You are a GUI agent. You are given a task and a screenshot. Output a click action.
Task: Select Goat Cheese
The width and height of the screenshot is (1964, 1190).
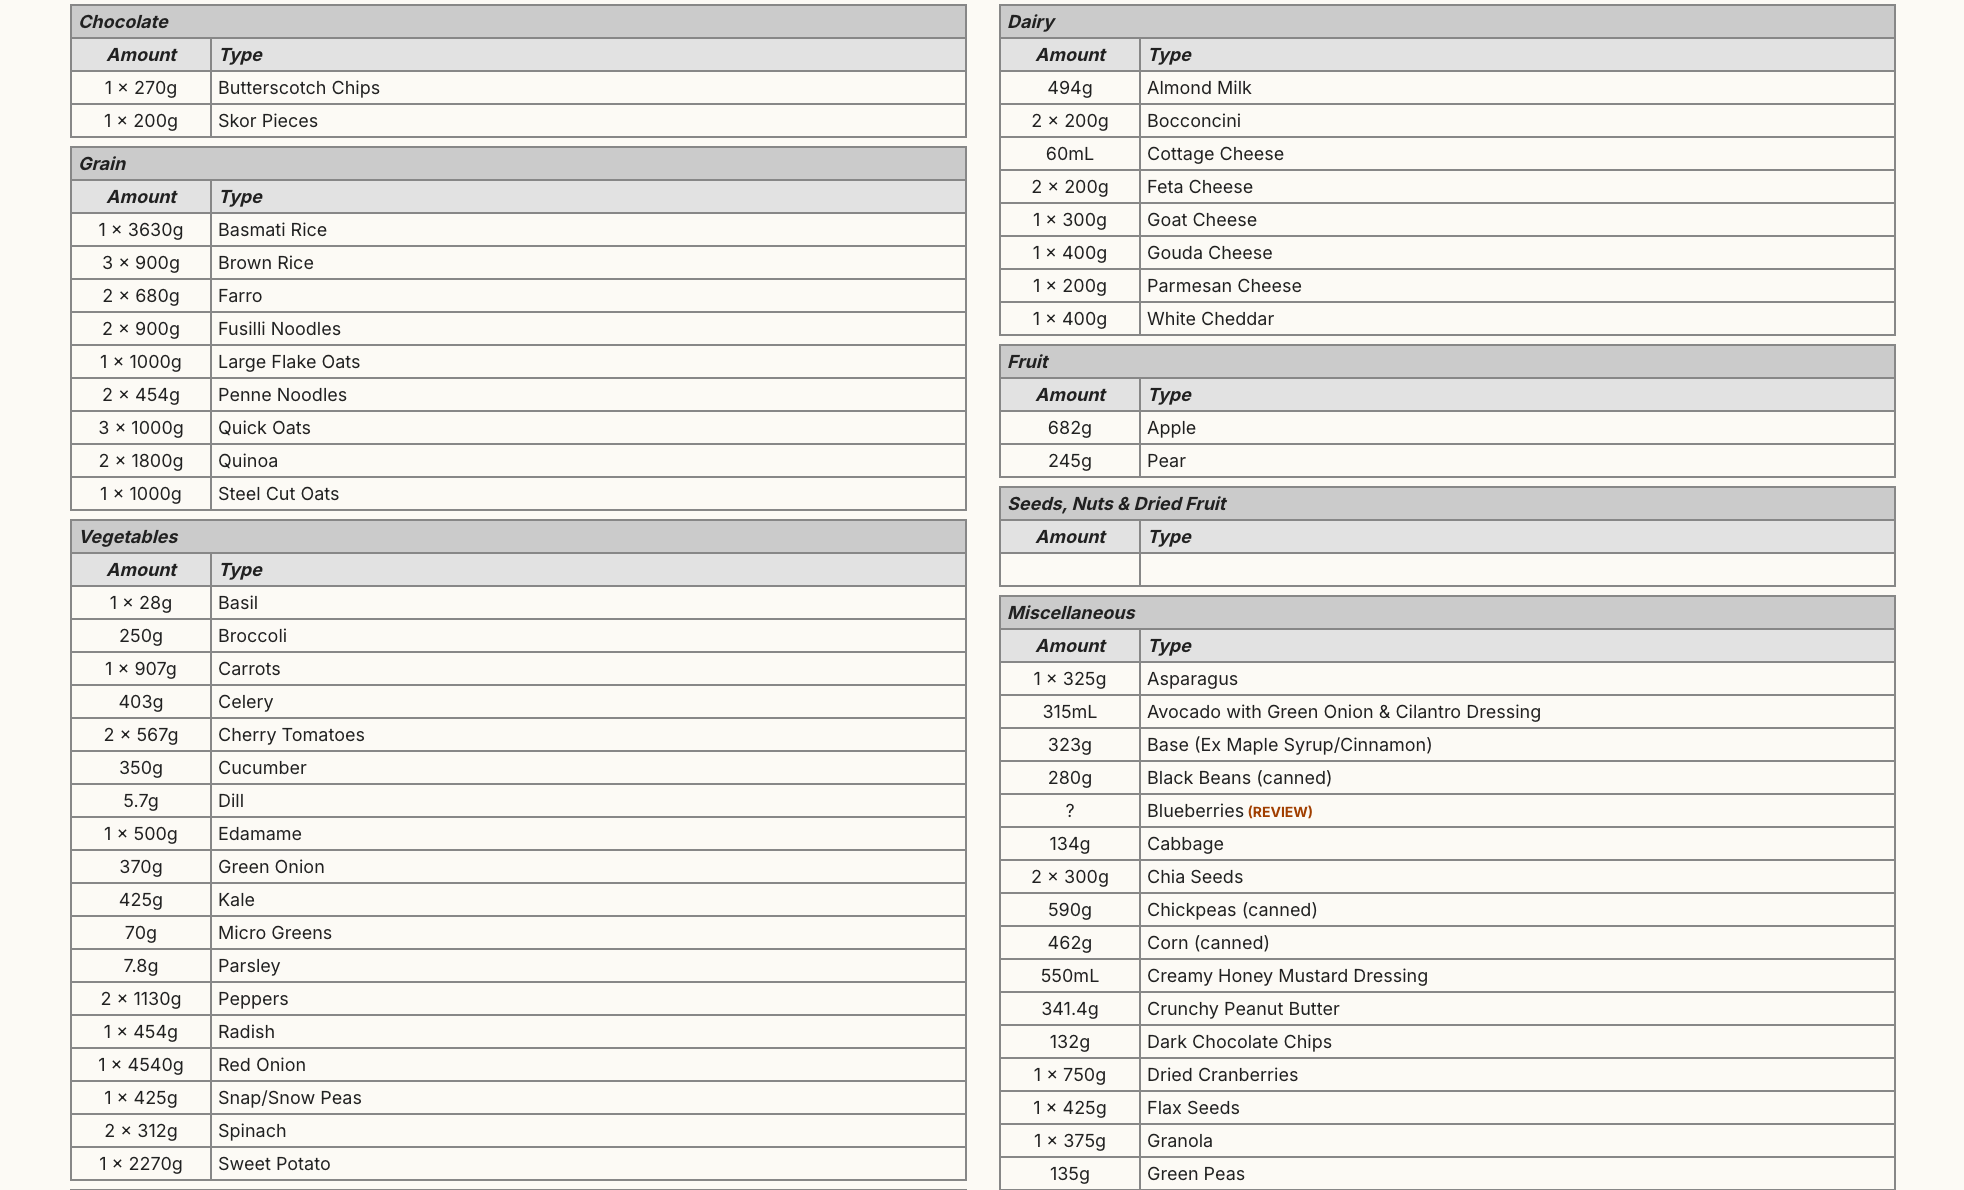tap(1447, 220)
